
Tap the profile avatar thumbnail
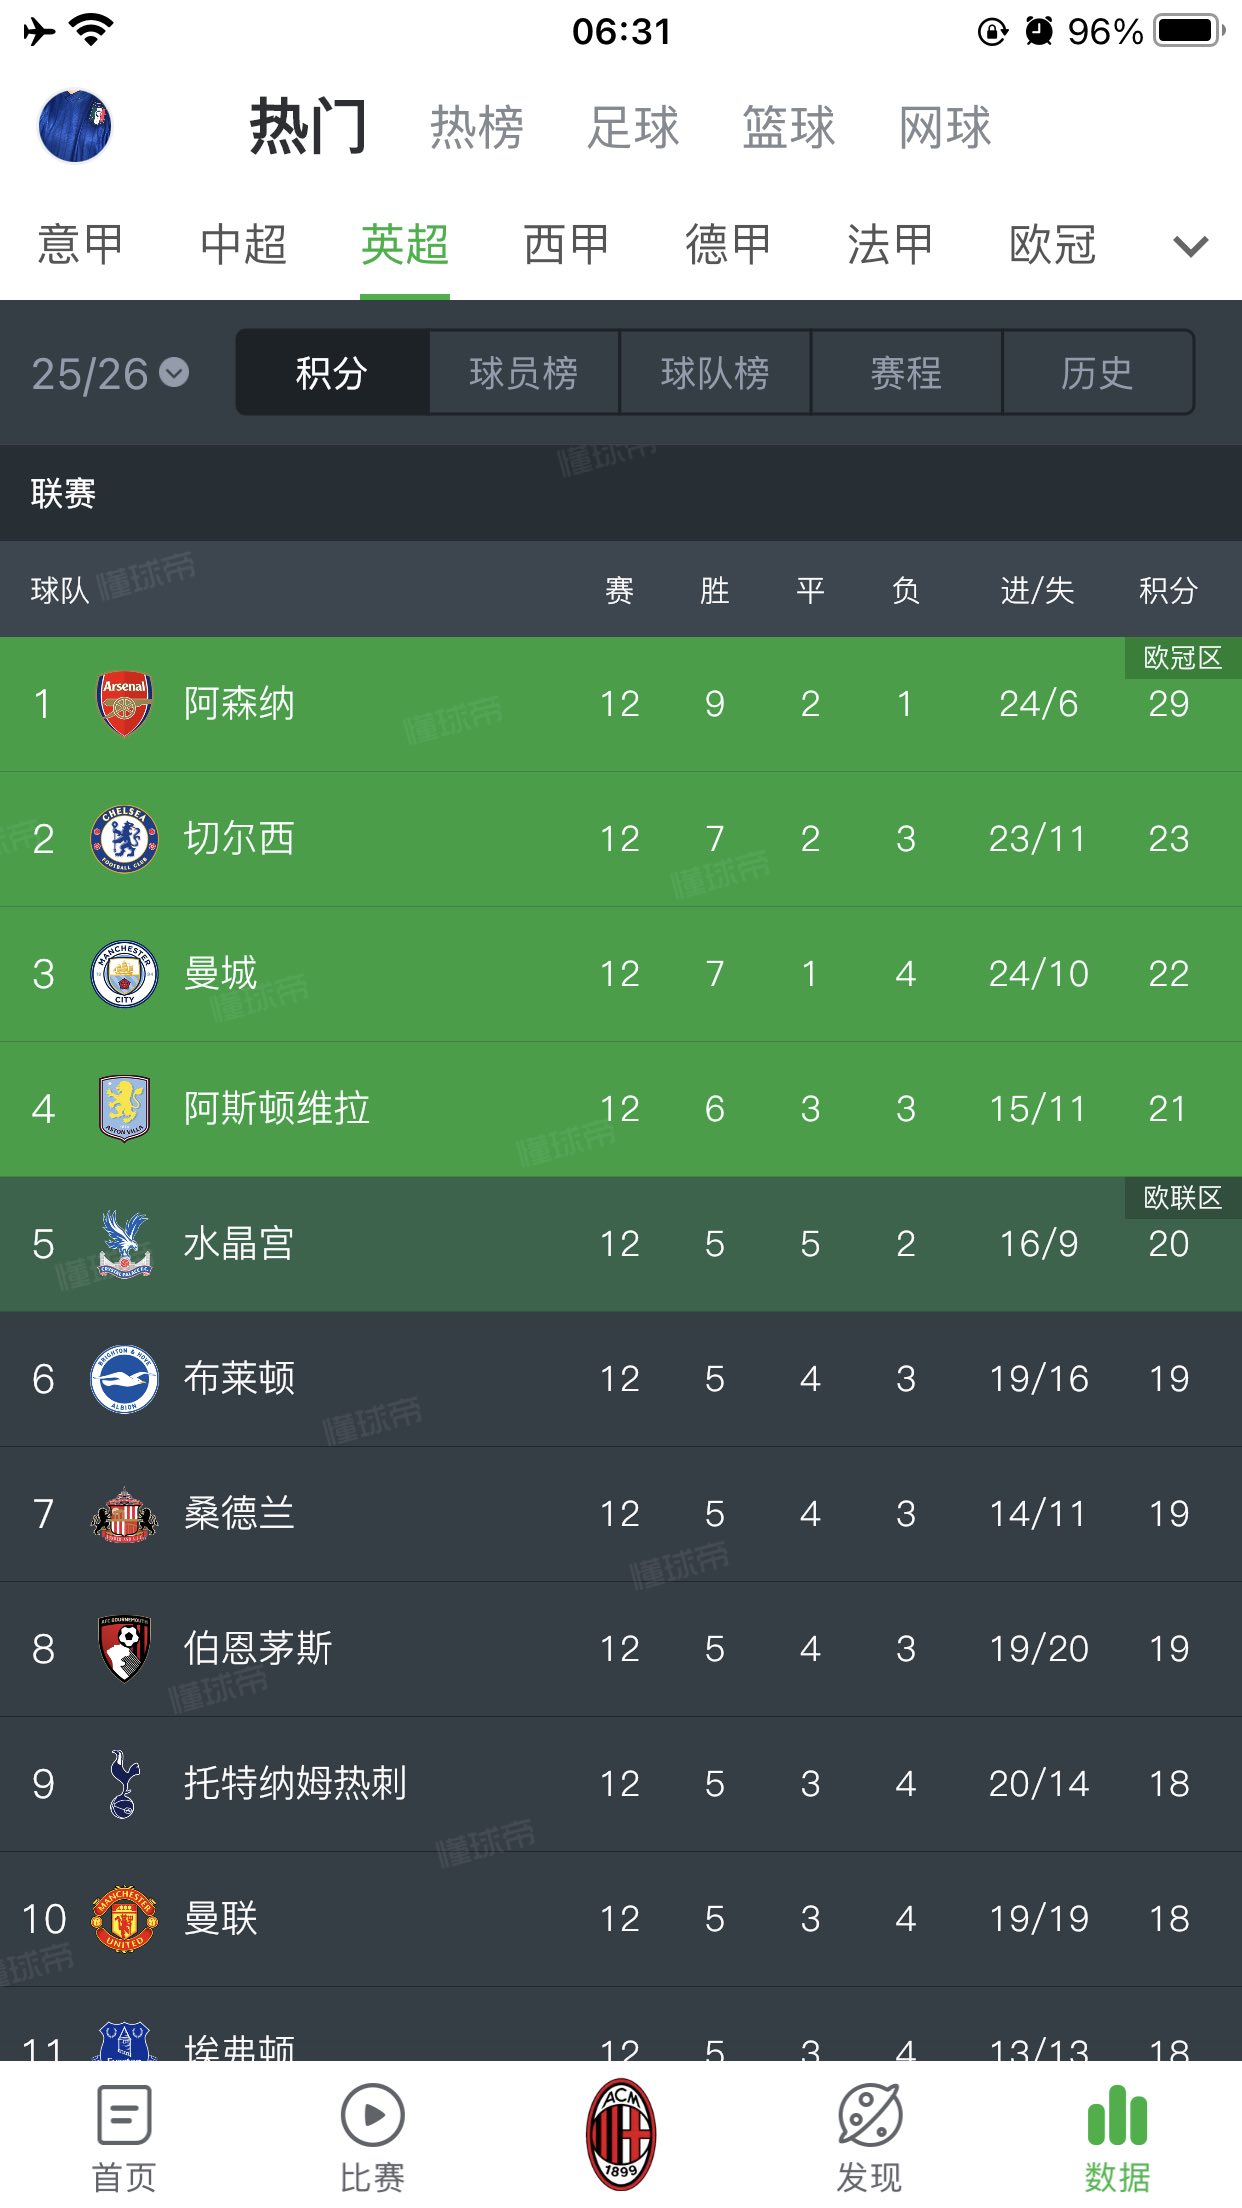[75, 126]
